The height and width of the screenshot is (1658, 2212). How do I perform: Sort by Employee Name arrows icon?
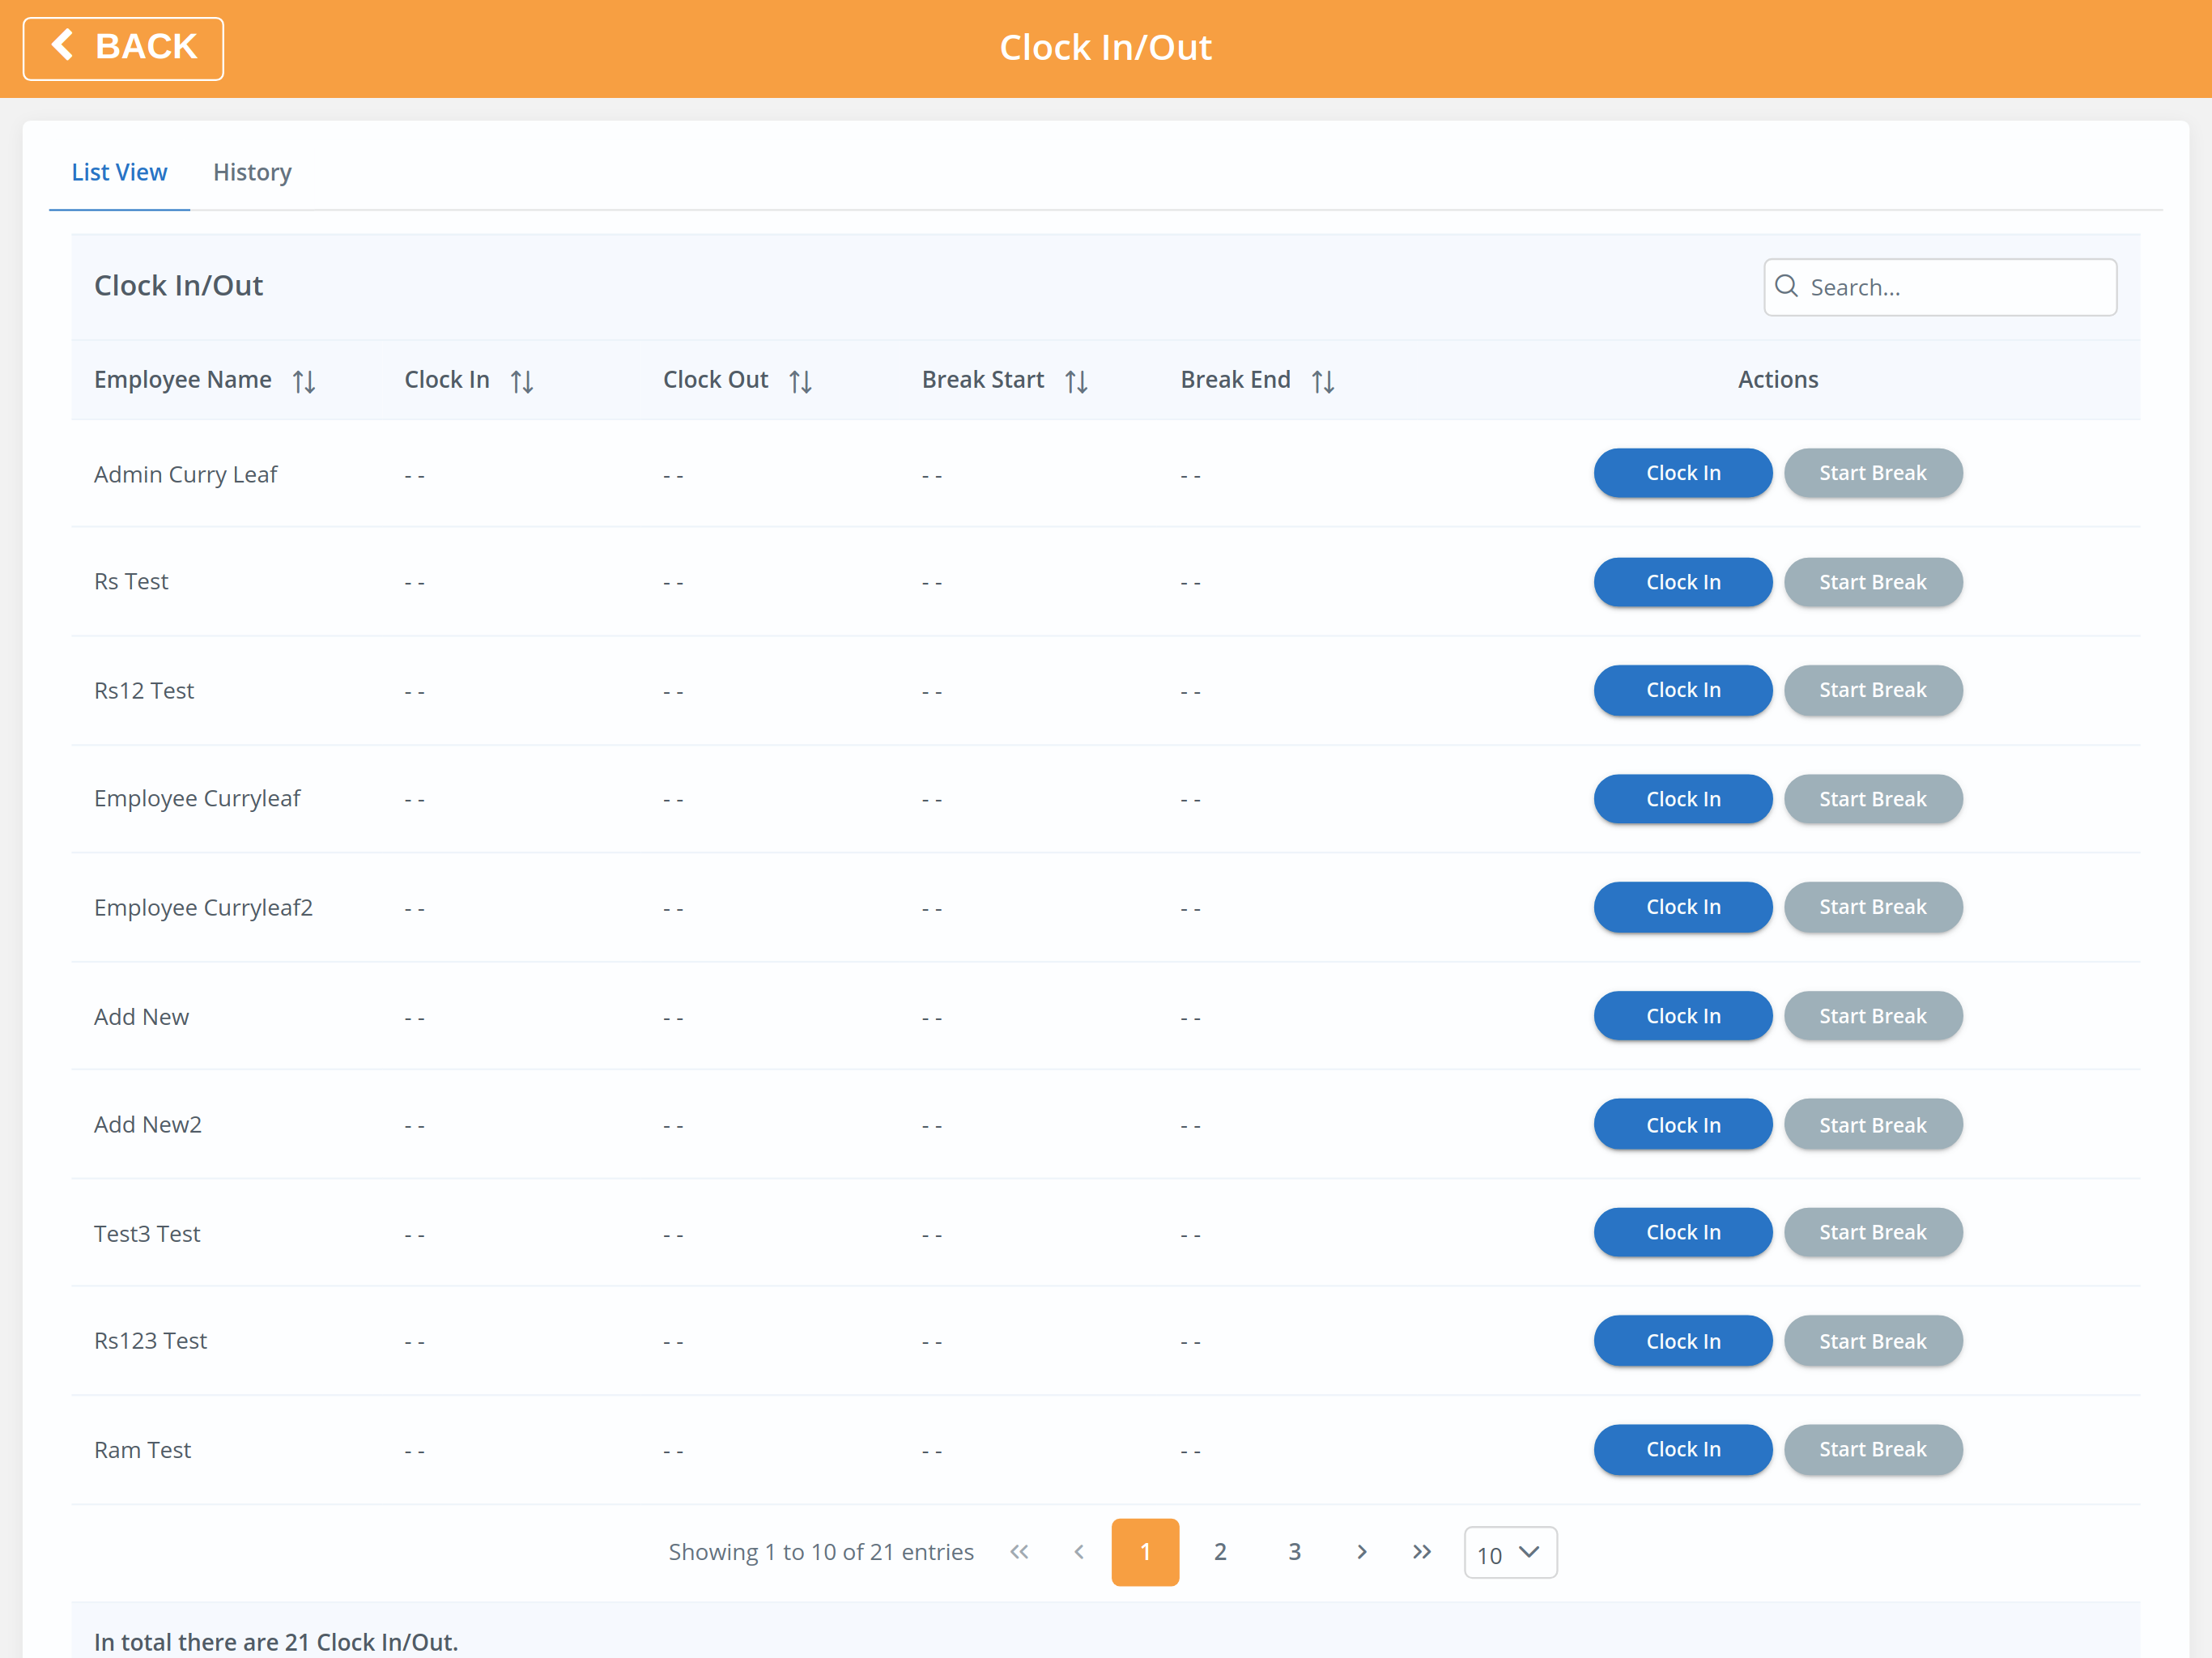(x=304, y=381)
